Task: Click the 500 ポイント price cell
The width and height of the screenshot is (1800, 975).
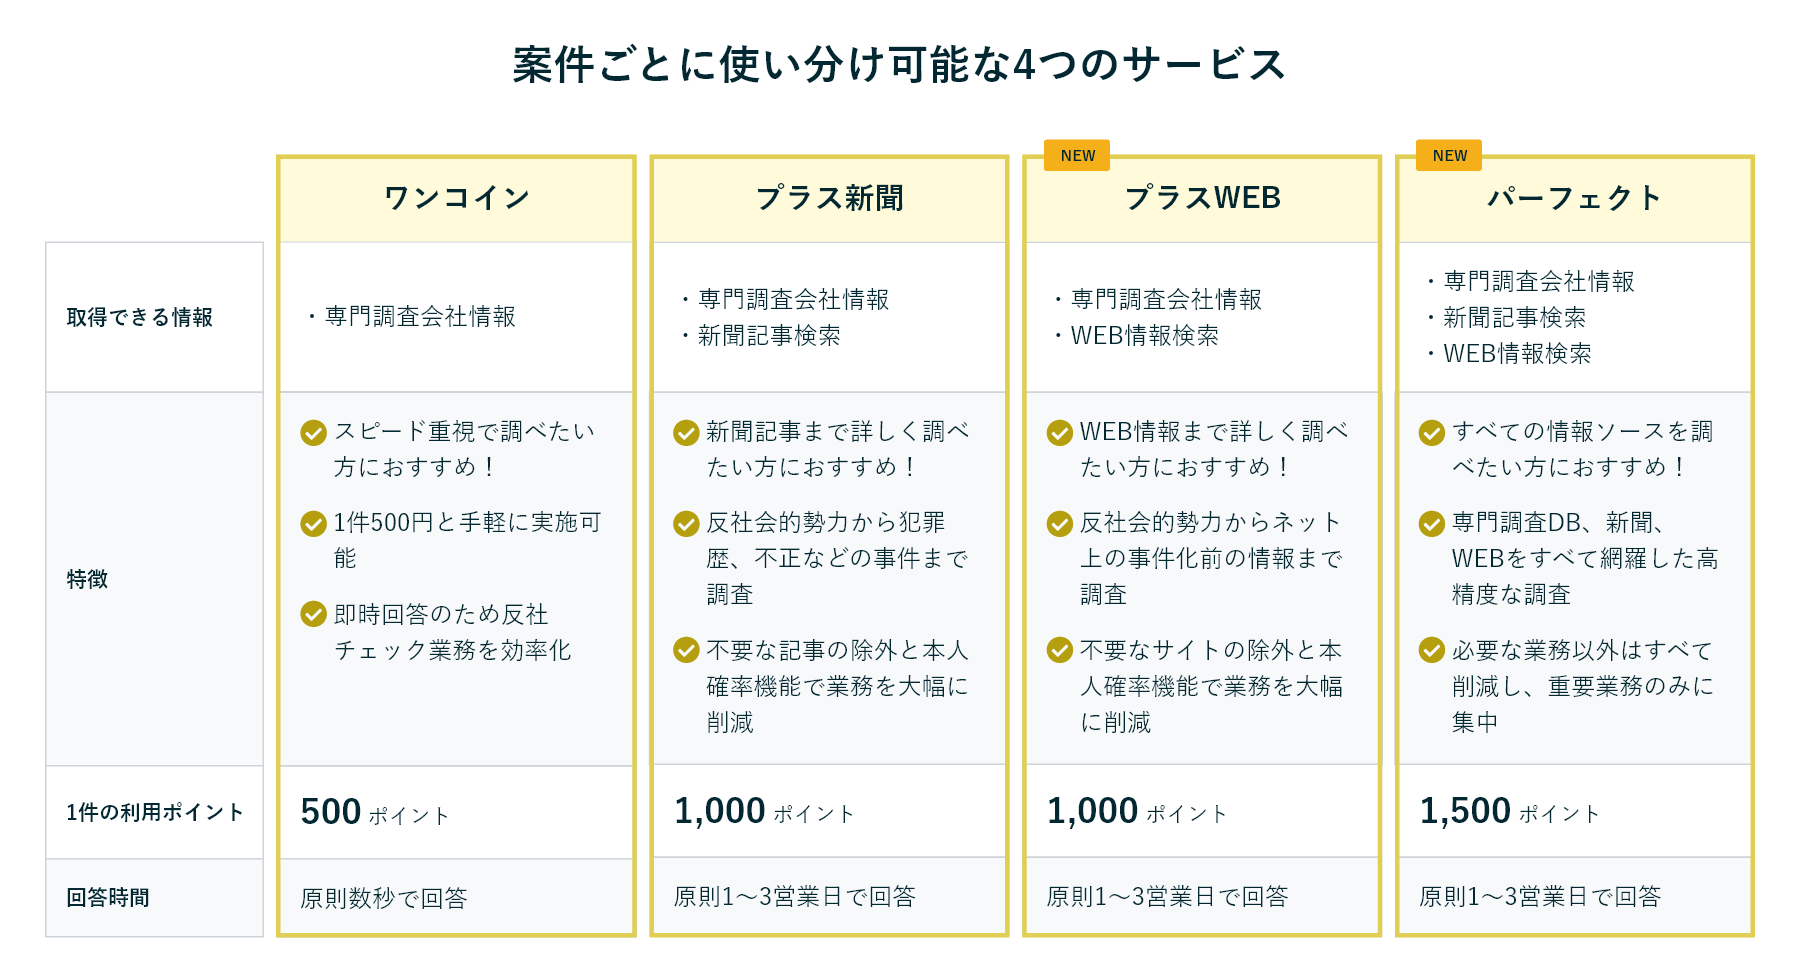Action: pyautogui.click(x=456, y=812)
